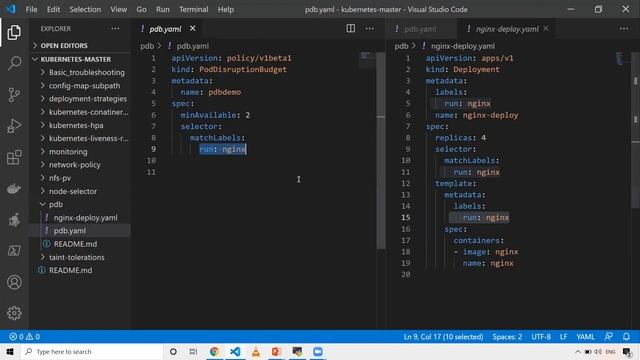640x360 pixels.
Task: Select the nginx-deploy.yaml editor tab
Action: [507, 29]
